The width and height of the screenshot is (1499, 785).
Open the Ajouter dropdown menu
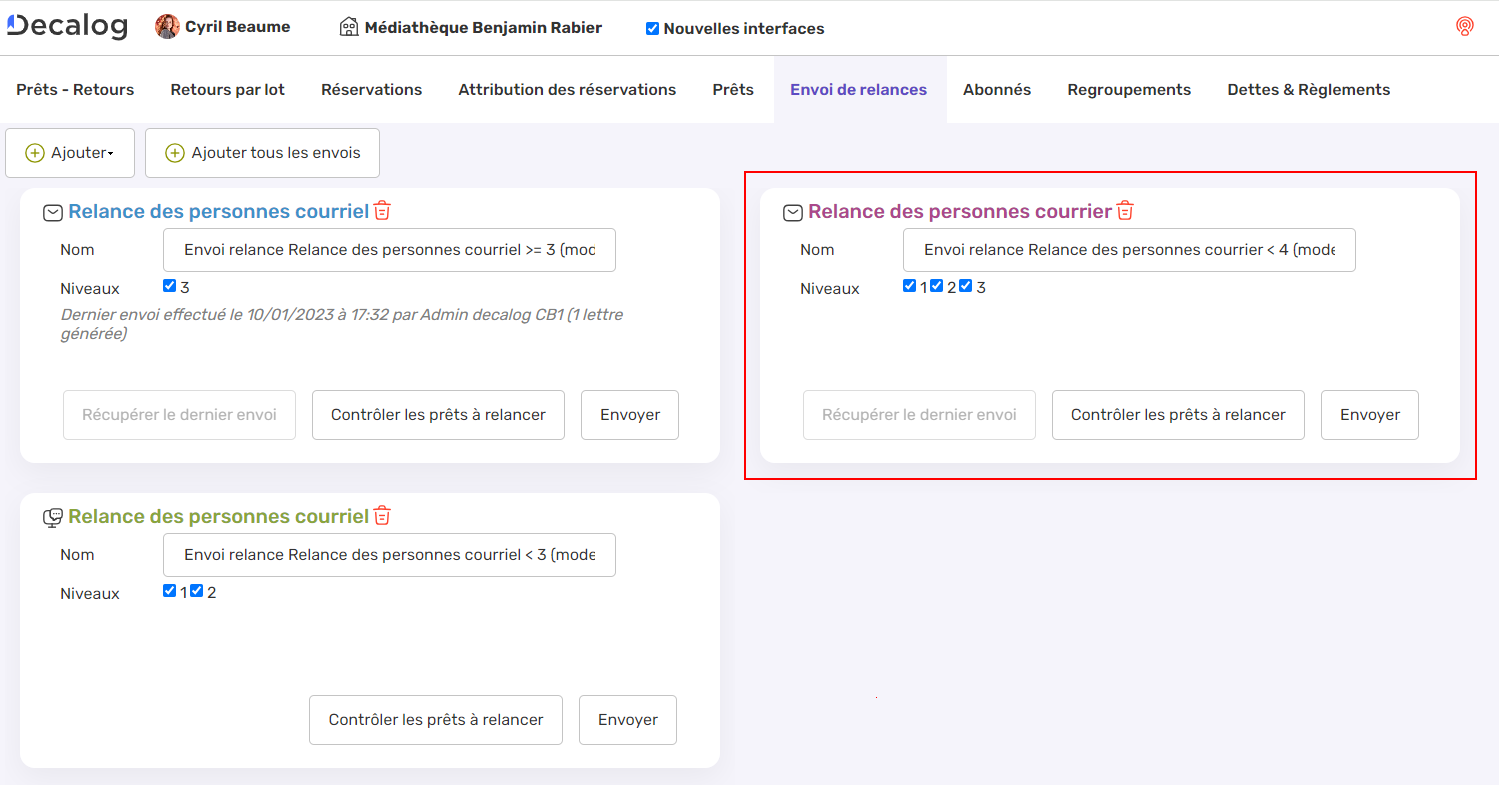[69, 153]
